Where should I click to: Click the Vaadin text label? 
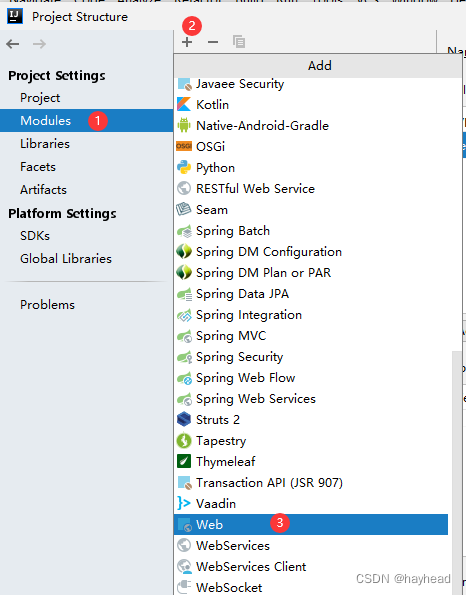[216, 504]
